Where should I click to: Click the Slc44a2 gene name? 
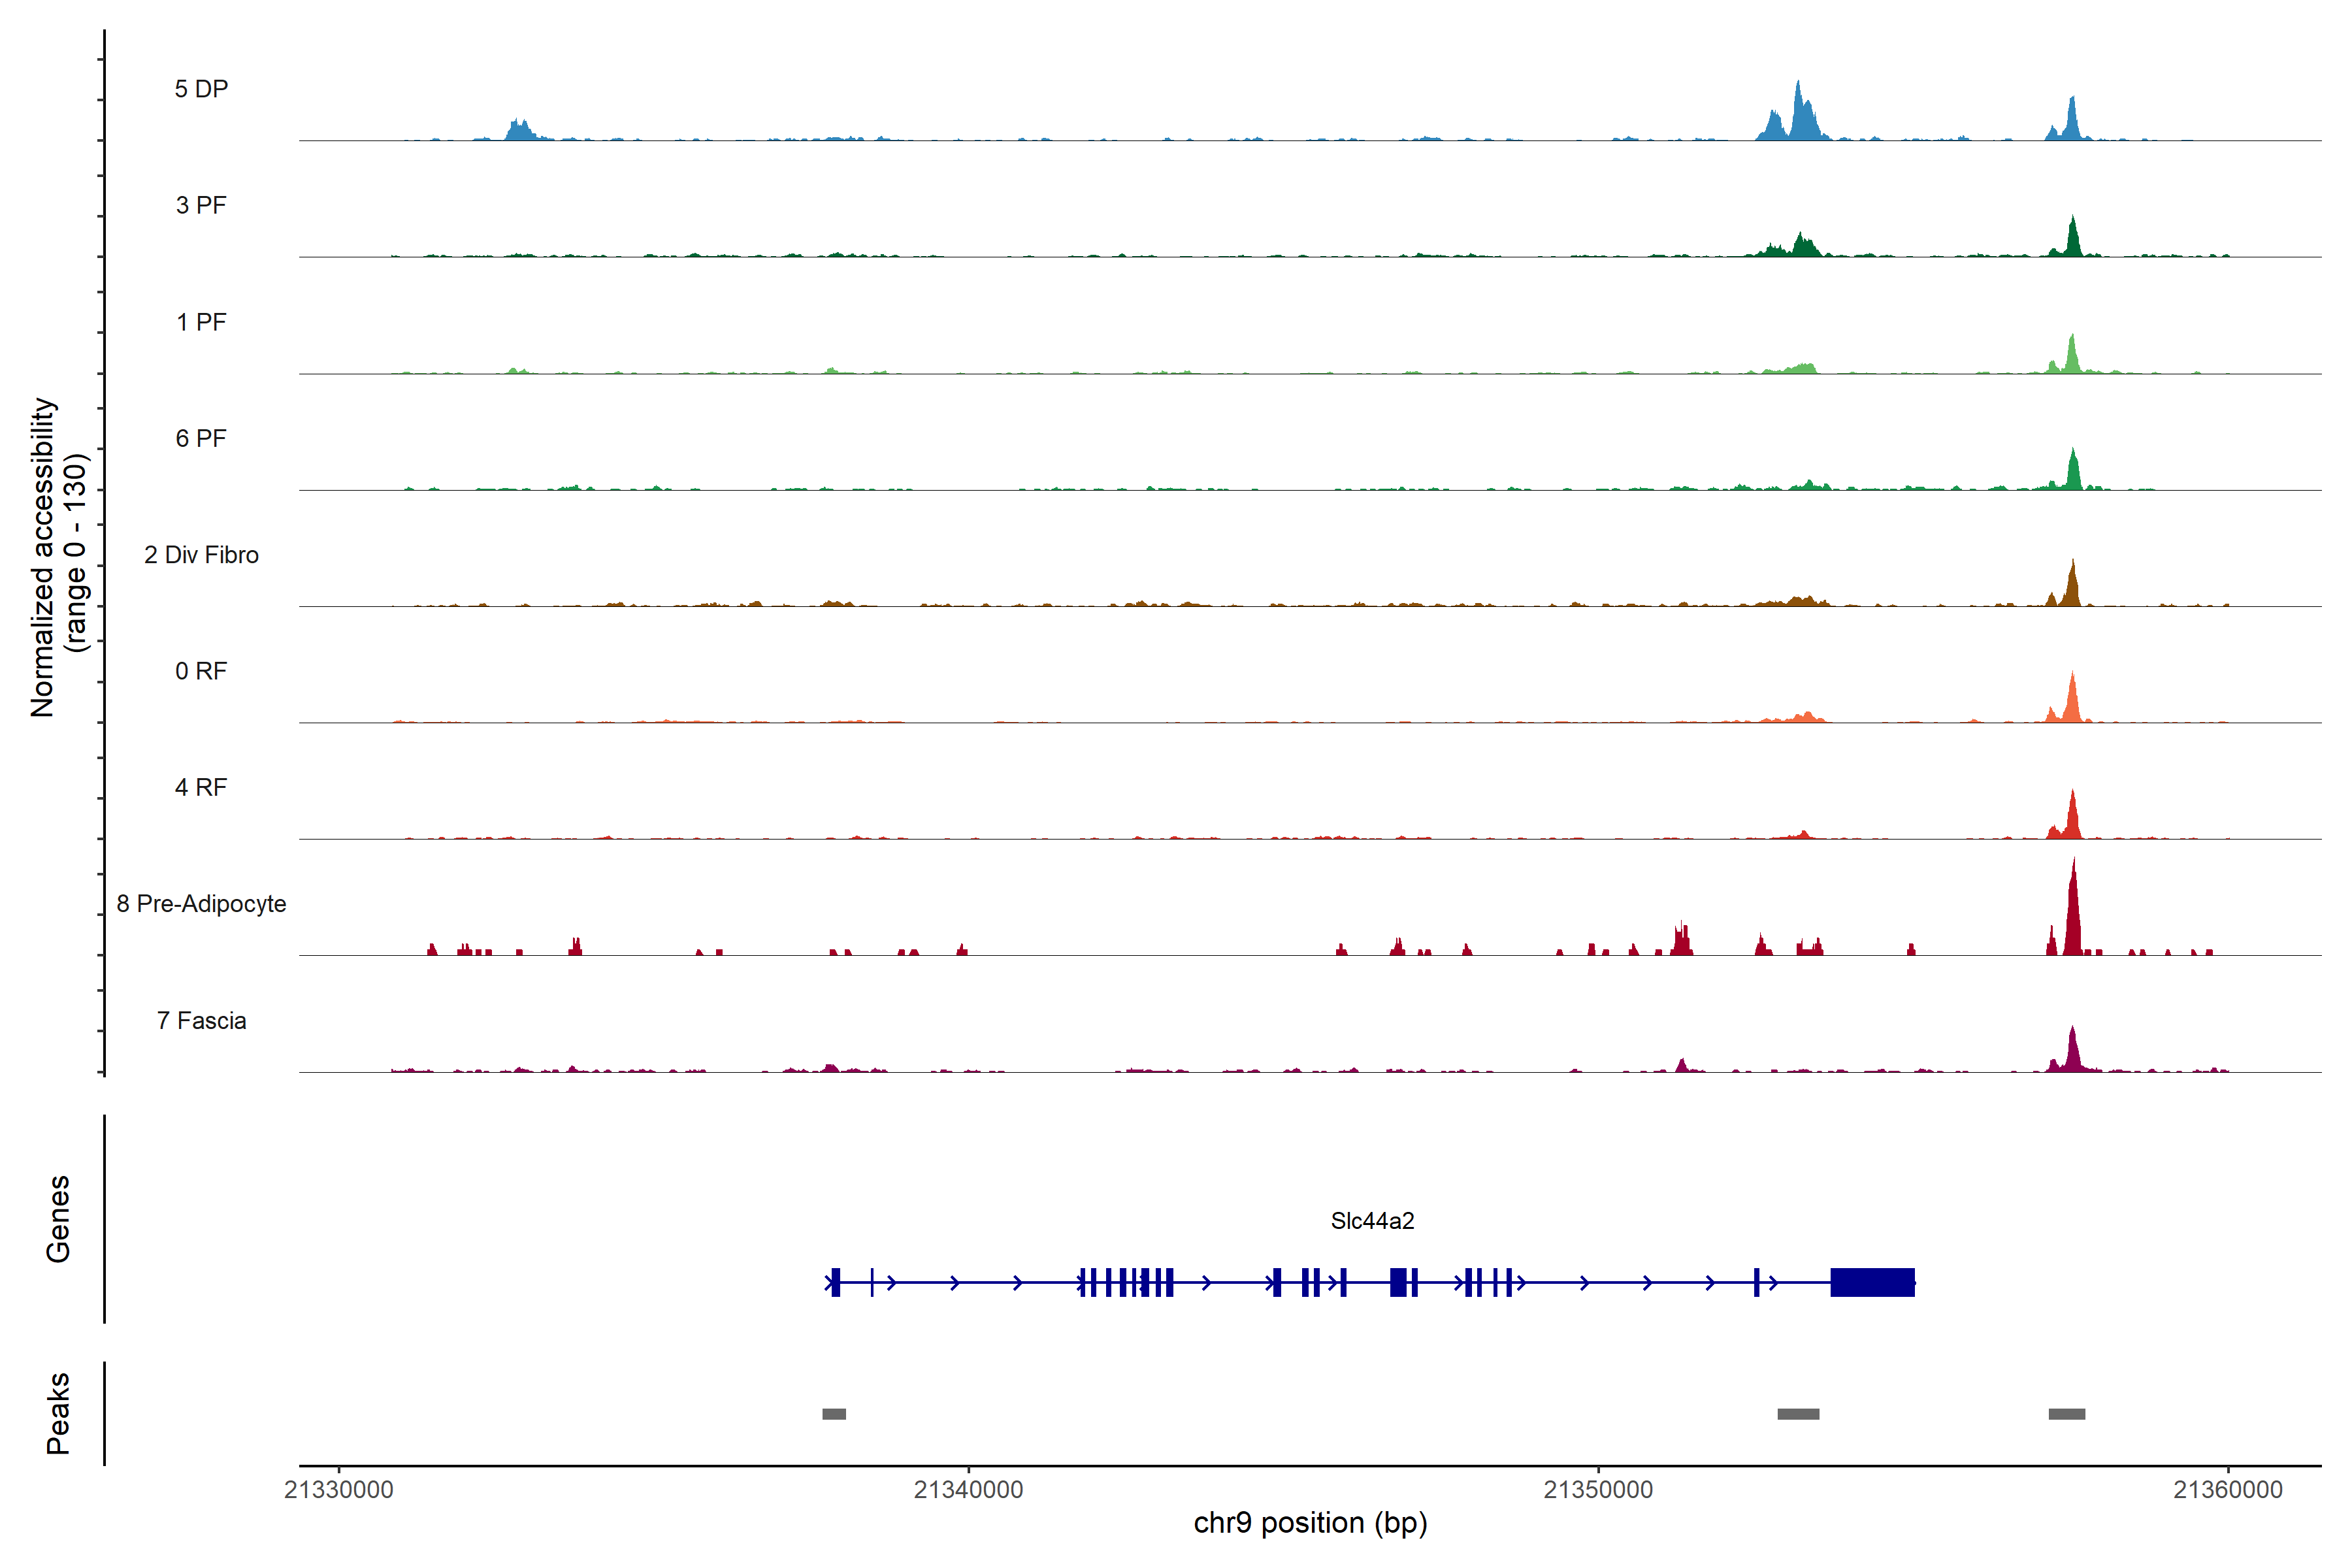[x=1372, y=1221]
